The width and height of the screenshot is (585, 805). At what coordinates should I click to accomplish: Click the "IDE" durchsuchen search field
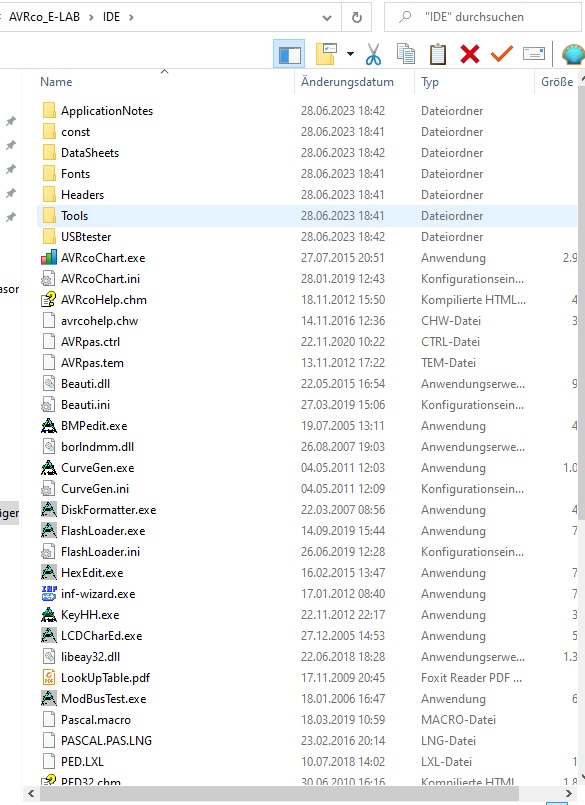click(483, 17)
